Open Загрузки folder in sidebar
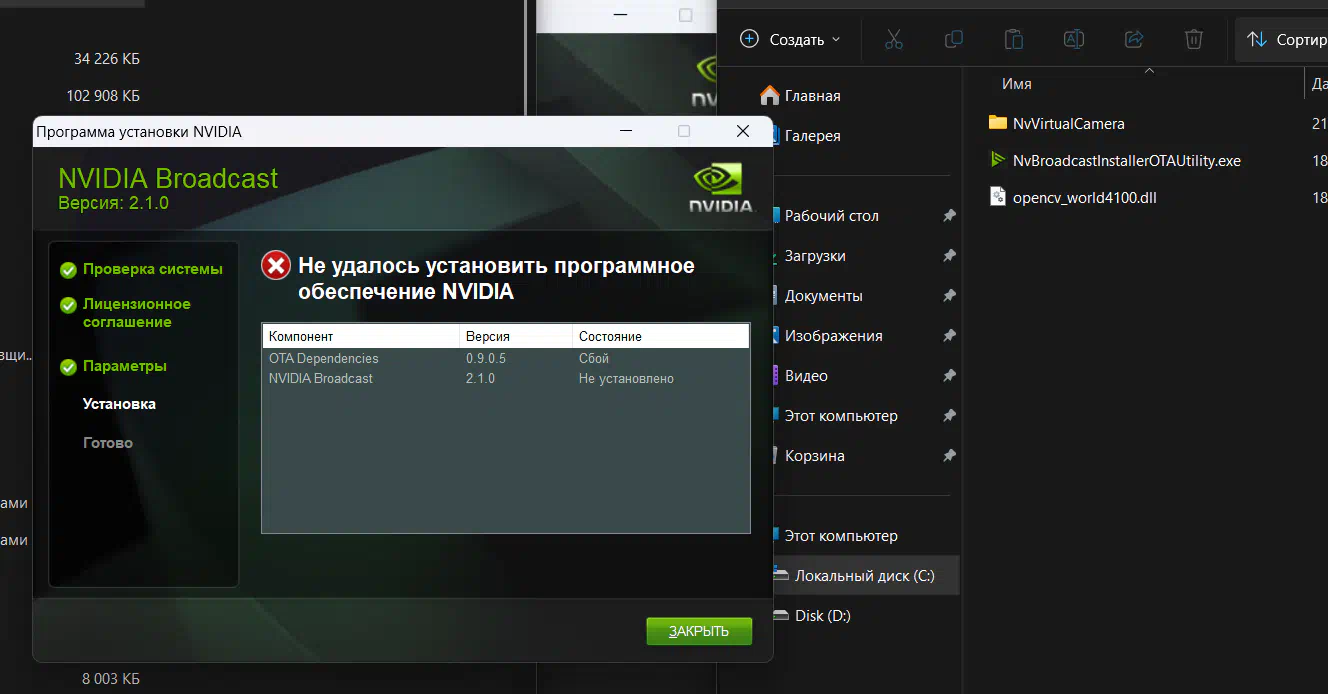Screen dimensions: 1328x694 pos(815,256)
